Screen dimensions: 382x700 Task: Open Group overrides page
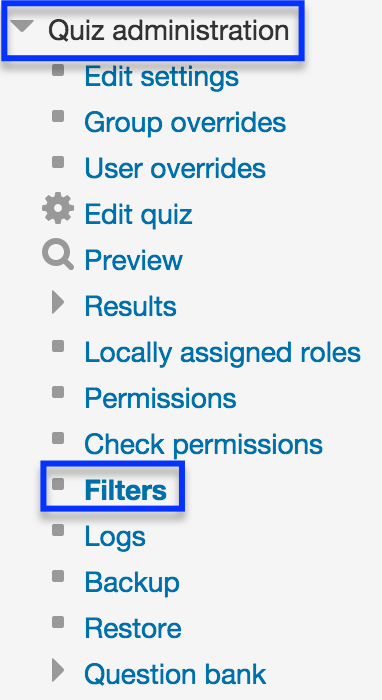pos(185,122)
